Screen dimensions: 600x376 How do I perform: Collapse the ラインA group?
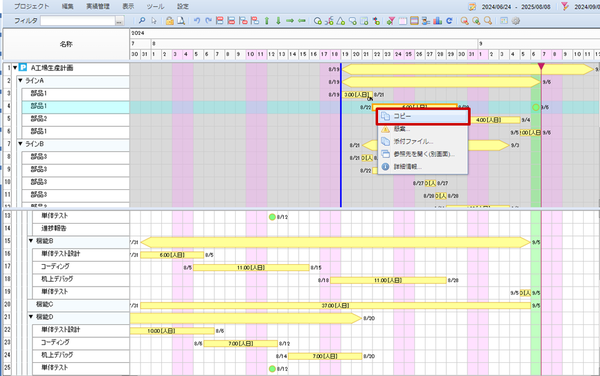(20, 80)
